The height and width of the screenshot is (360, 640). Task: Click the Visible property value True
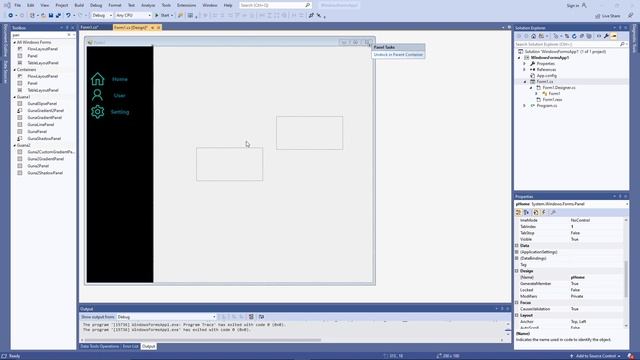574,239
